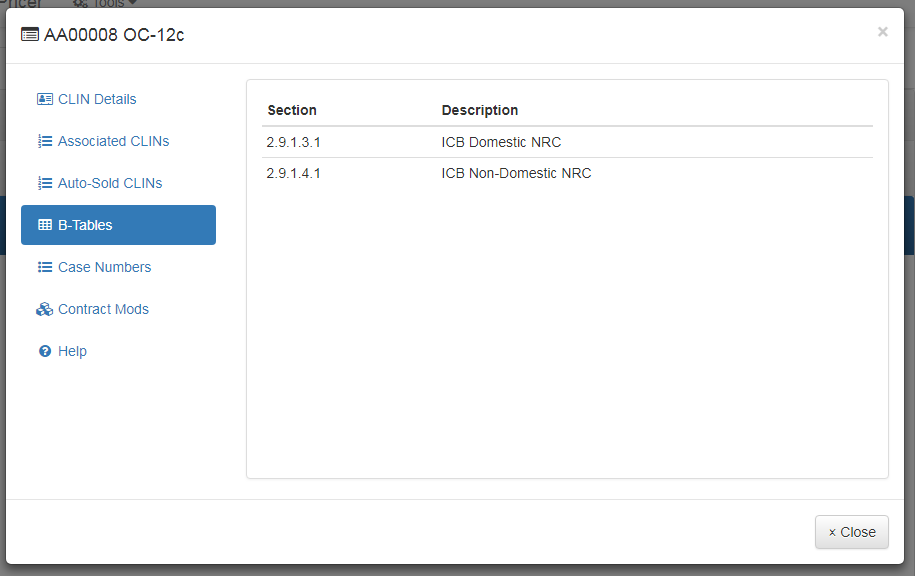This screenshot has width=915, height=576.
Task: Open Help via the question mark icon
Action: pyautogui.click(x=44, y=350)
